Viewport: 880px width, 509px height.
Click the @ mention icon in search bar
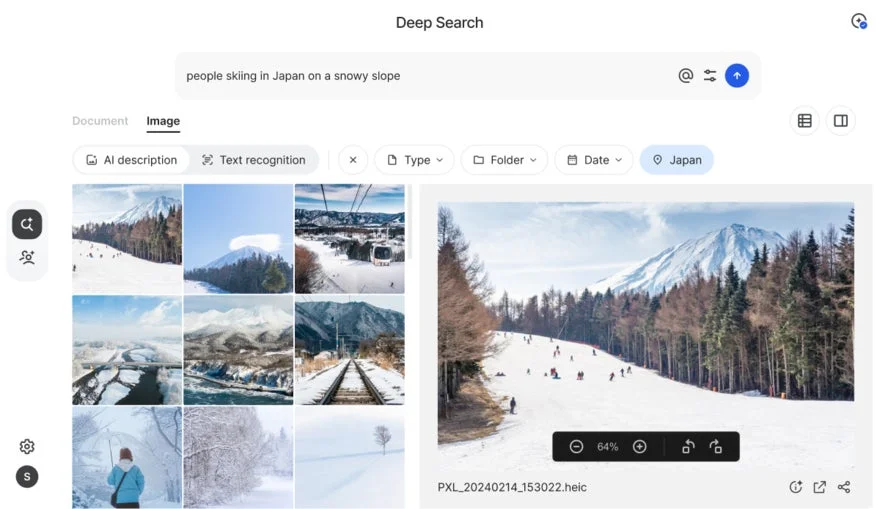pyautogui.click(x=685, y=75)
